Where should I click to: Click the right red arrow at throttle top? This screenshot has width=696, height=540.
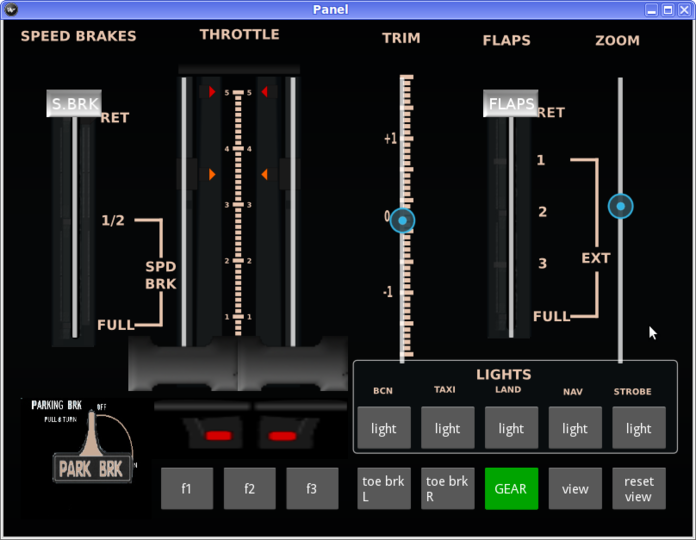pos(264,92)
